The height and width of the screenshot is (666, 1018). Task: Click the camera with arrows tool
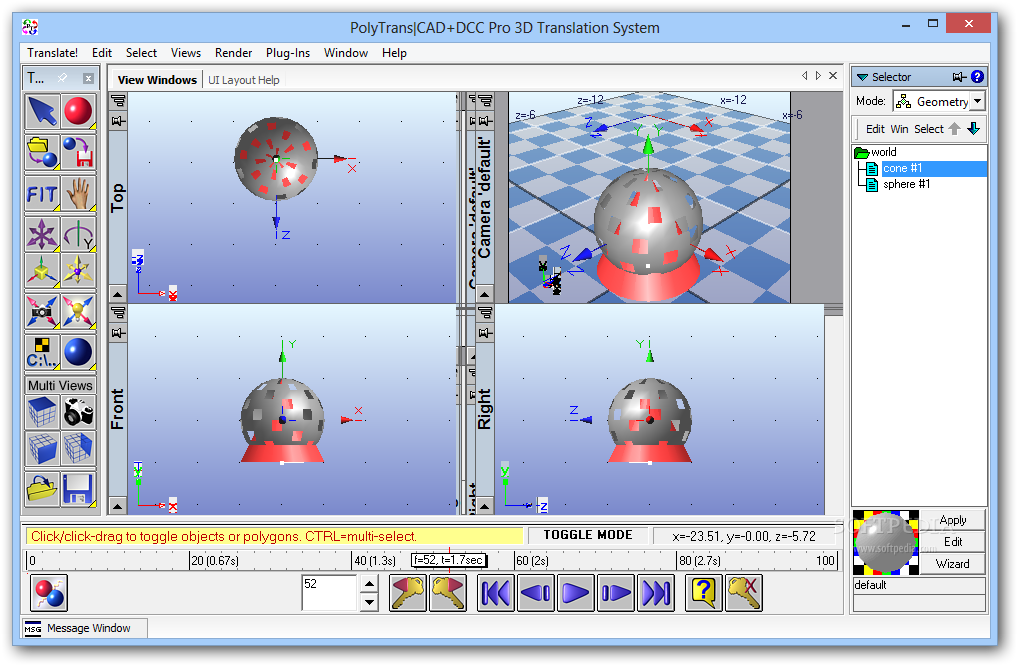coord(42,311)
